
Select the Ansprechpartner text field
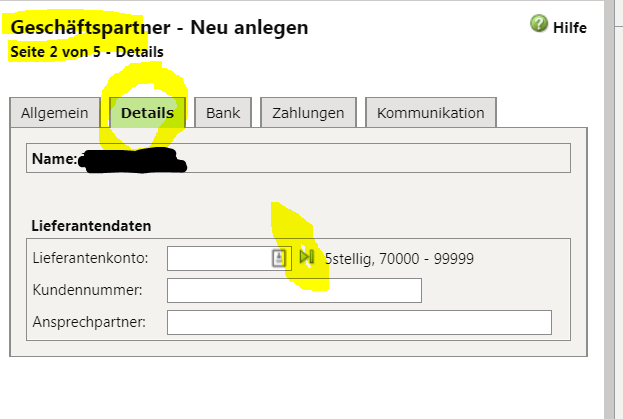[359, 322]
